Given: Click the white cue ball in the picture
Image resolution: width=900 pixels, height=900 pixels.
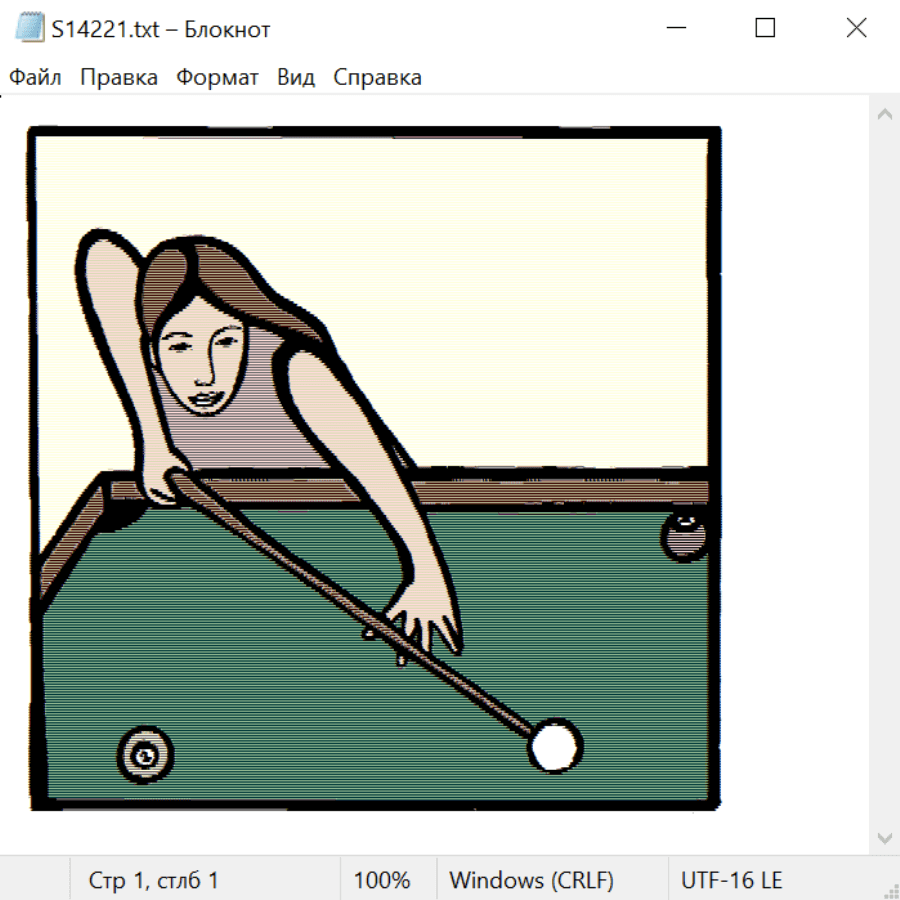Looking at the screenshot, I should (x=554, y=747).
